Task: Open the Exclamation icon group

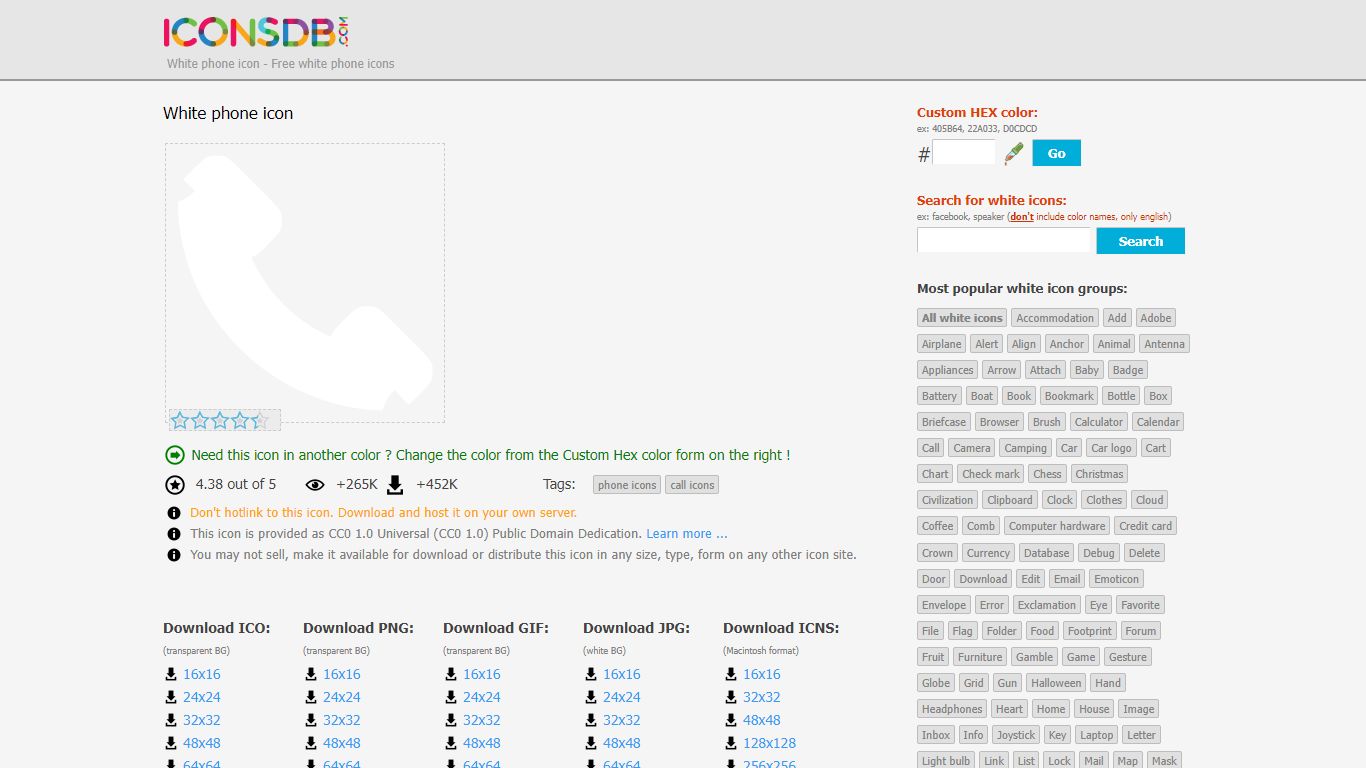Action: point(1046,605)
